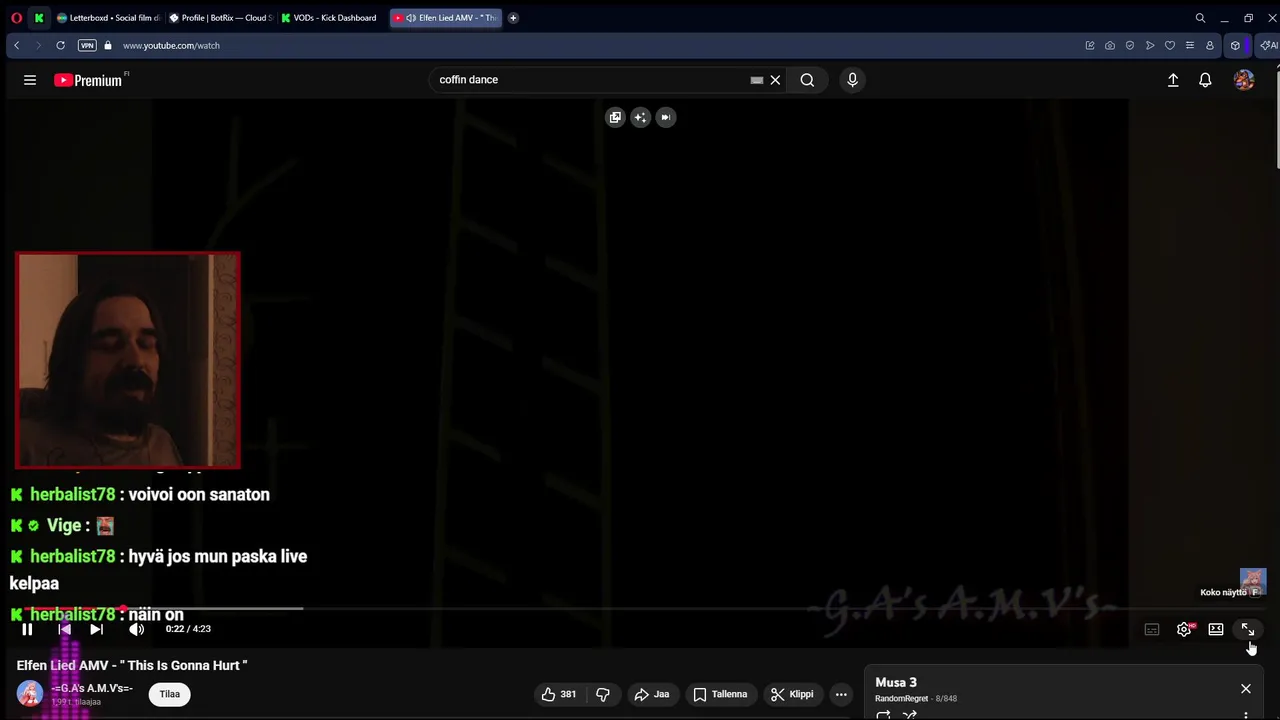Open Opera easy setup sliders icon
The width and height of the screenshot is (1280, 720).
click(1190, 45)
